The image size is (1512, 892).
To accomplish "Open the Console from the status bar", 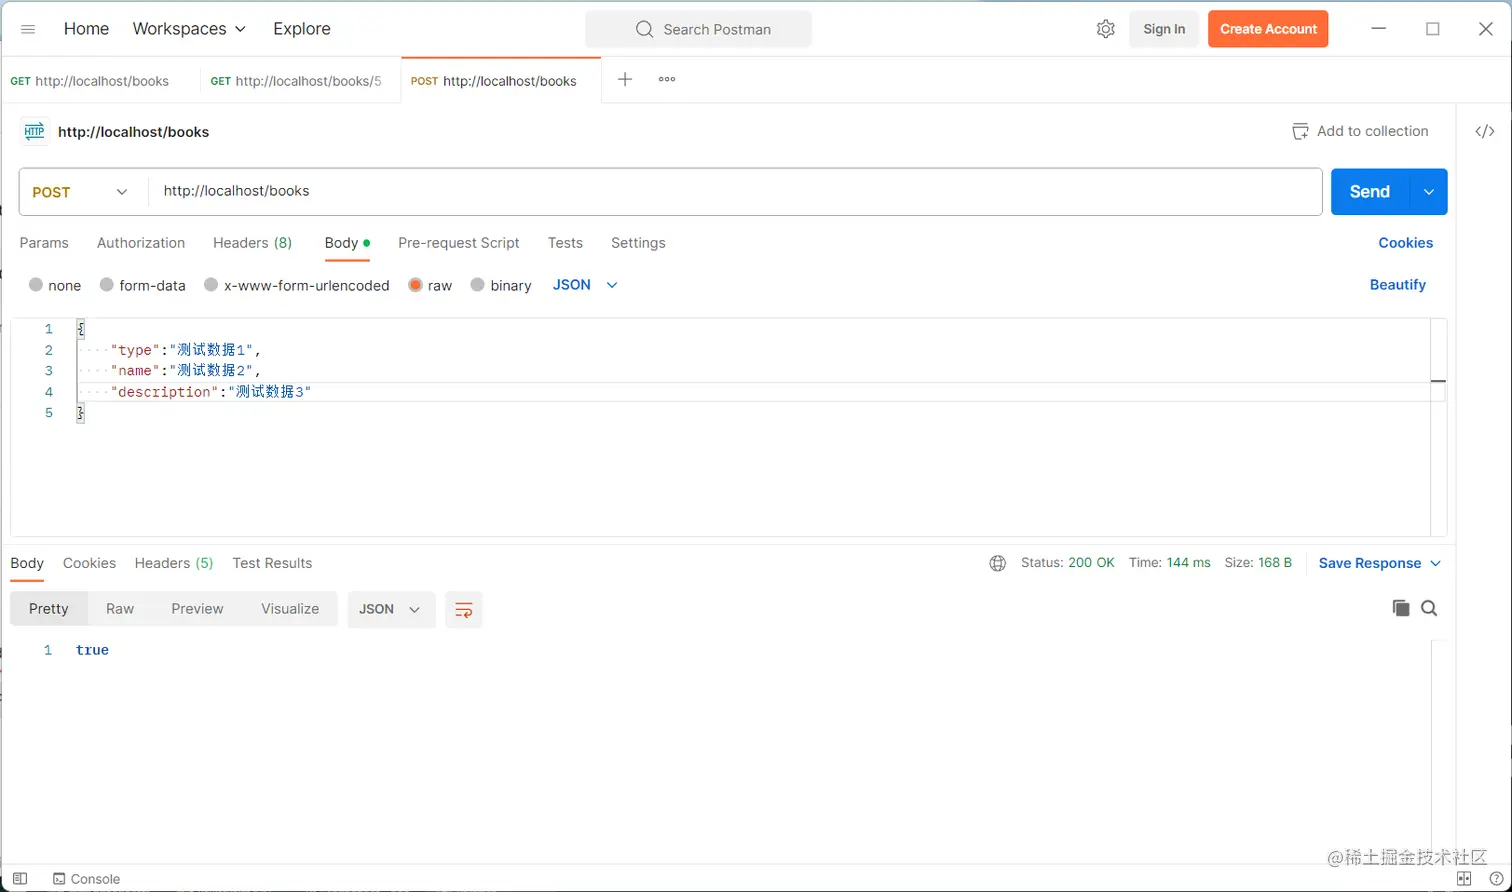I will pyautogui.click(x=86, y=879).
